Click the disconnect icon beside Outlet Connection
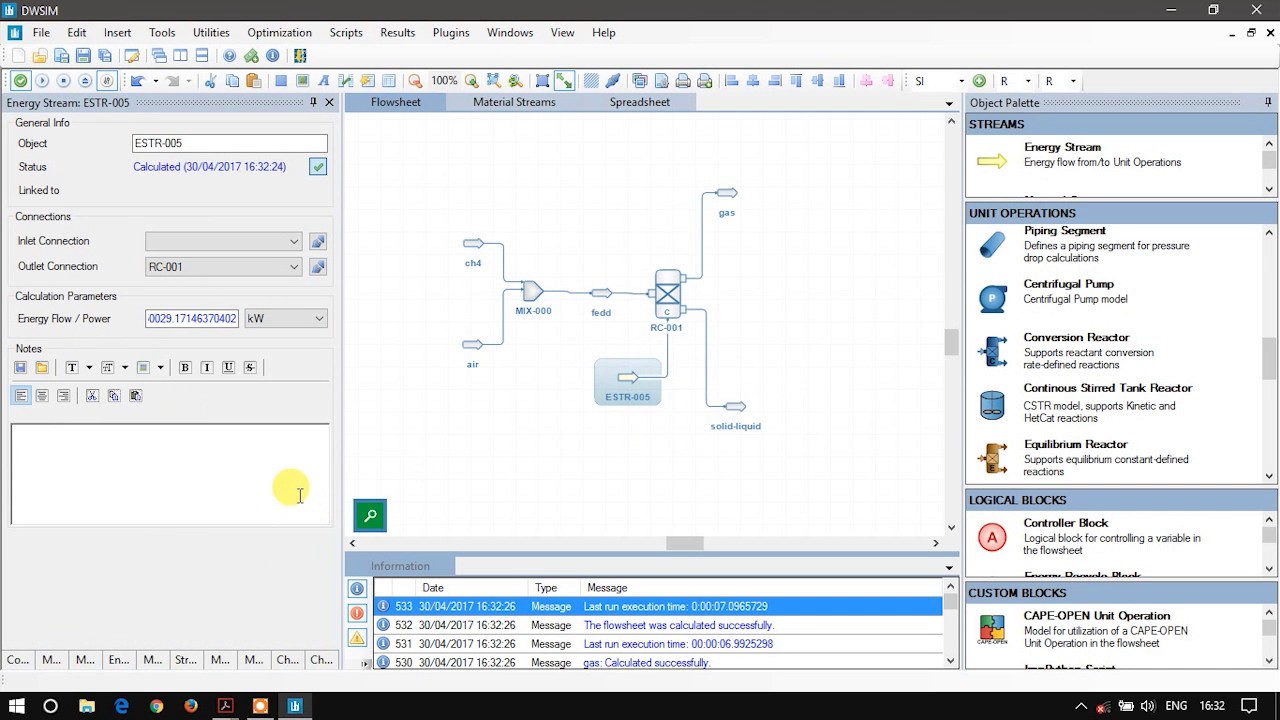The height and width of the screenshot is (720, 1280). coord(318,267)
